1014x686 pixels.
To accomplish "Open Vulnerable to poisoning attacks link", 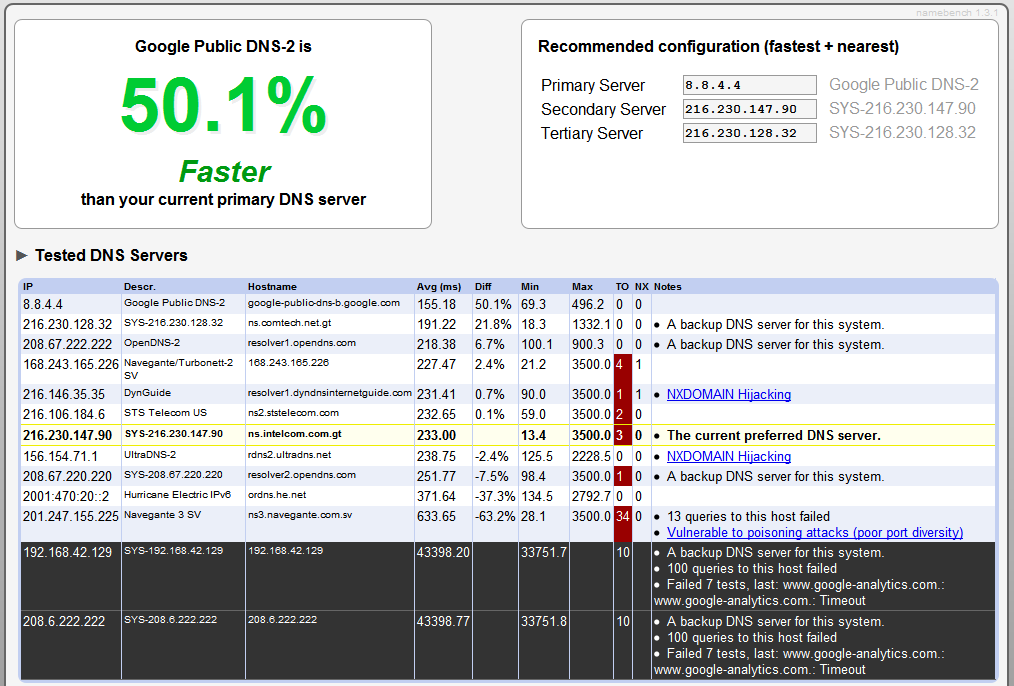I will click(x=815, y=533).
